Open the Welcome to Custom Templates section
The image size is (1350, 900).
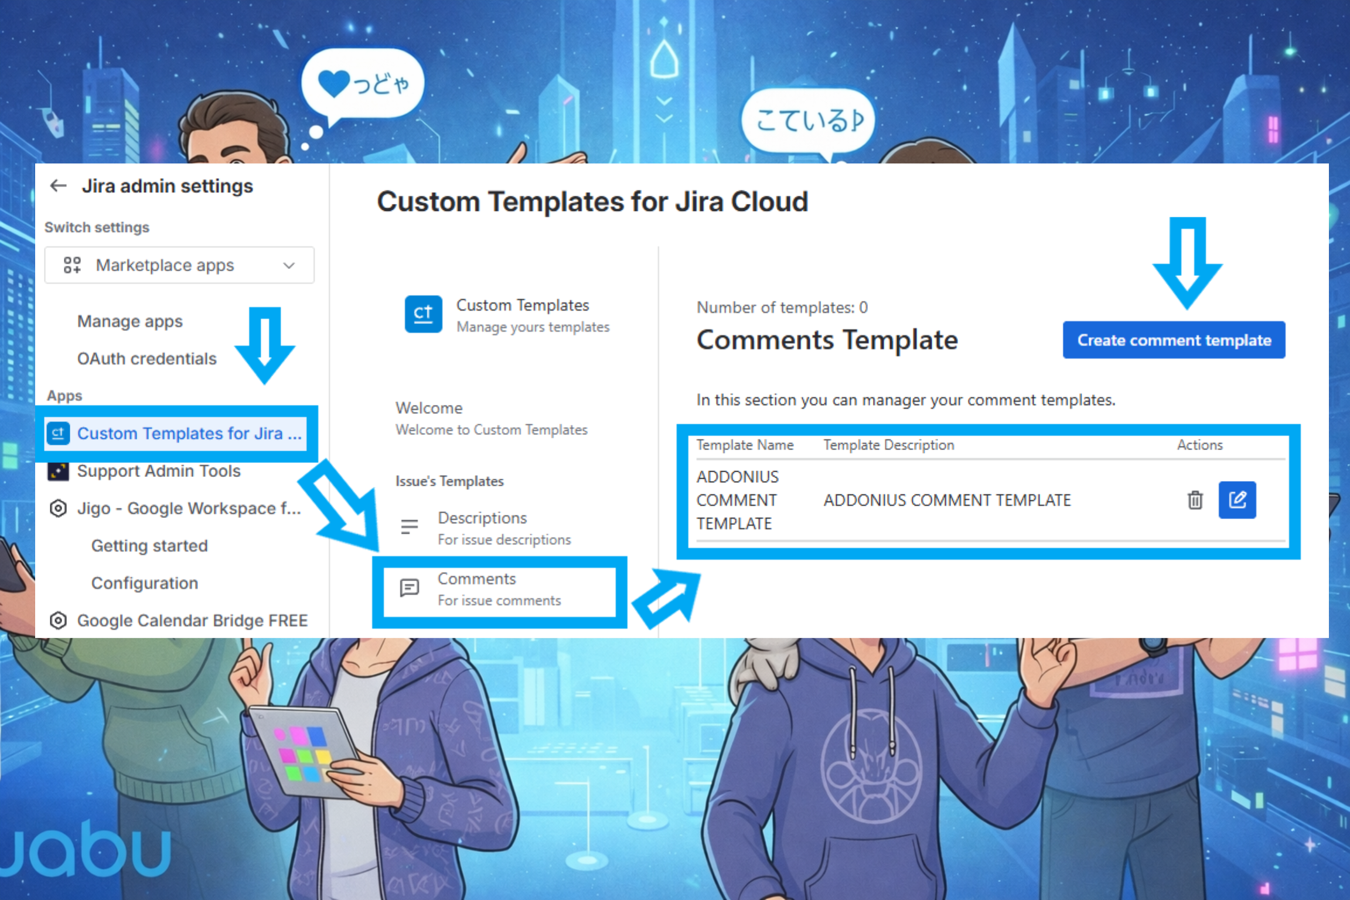click(x=491, y=418)
